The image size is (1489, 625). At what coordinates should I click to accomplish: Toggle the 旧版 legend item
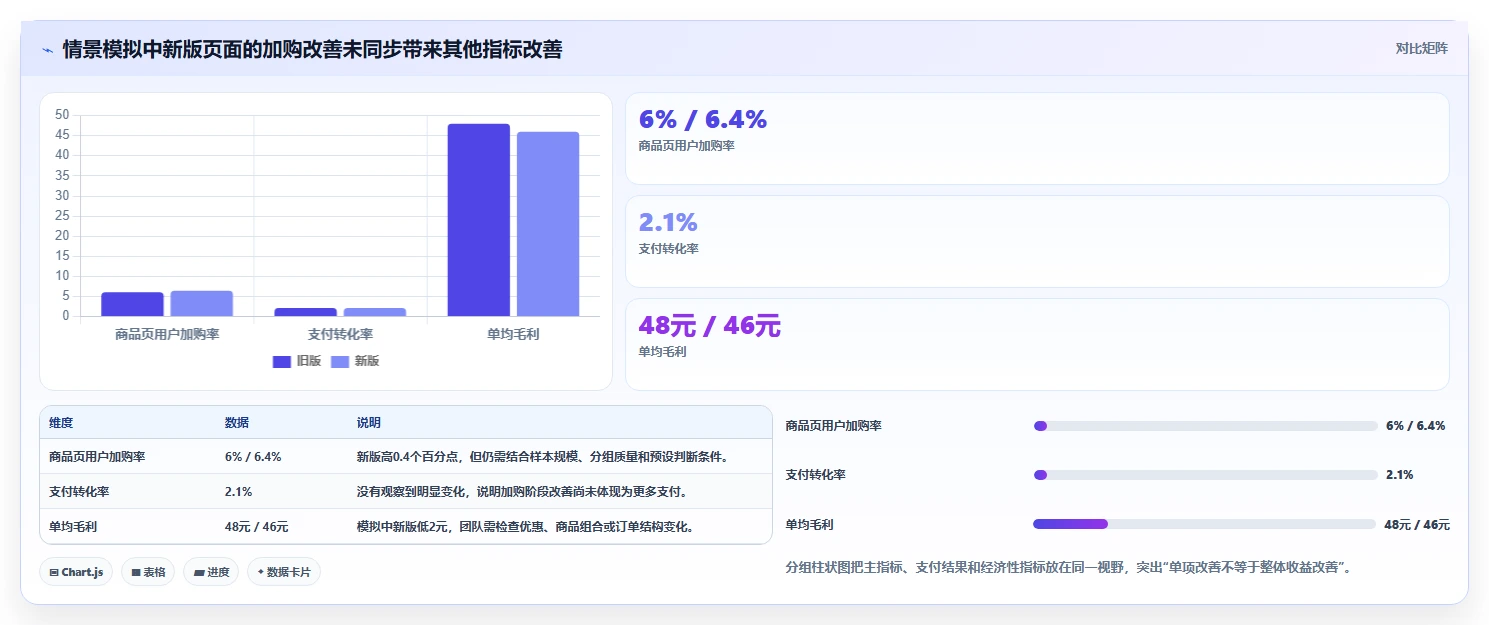tap(297, 361)
